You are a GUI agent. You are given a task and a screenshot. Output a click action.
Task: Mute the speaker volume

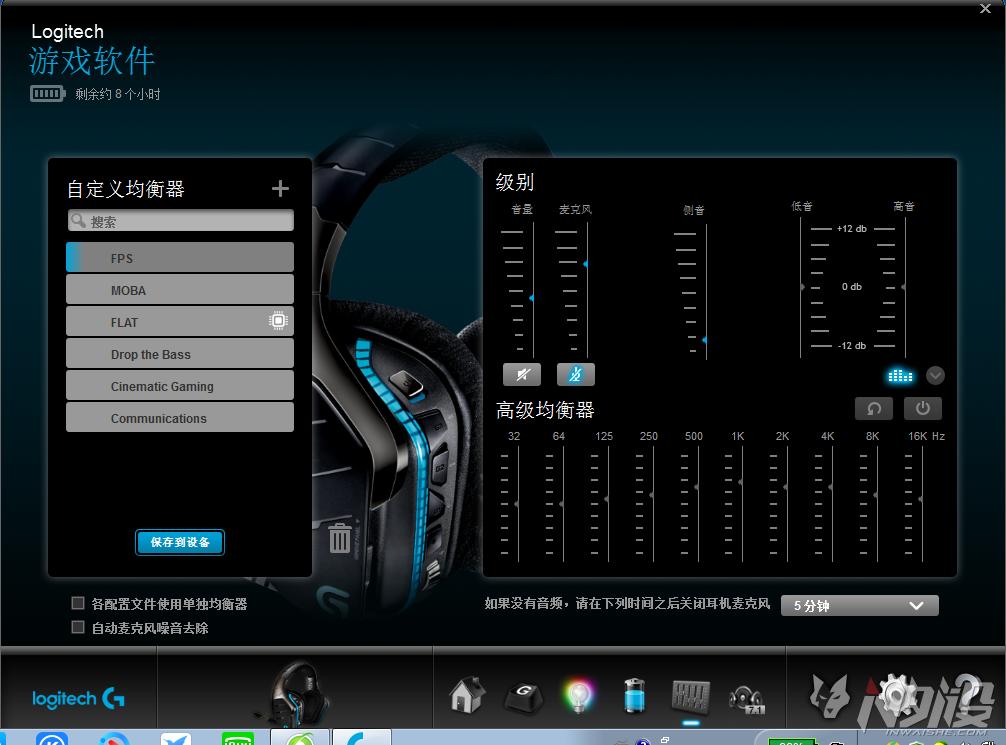521,373
